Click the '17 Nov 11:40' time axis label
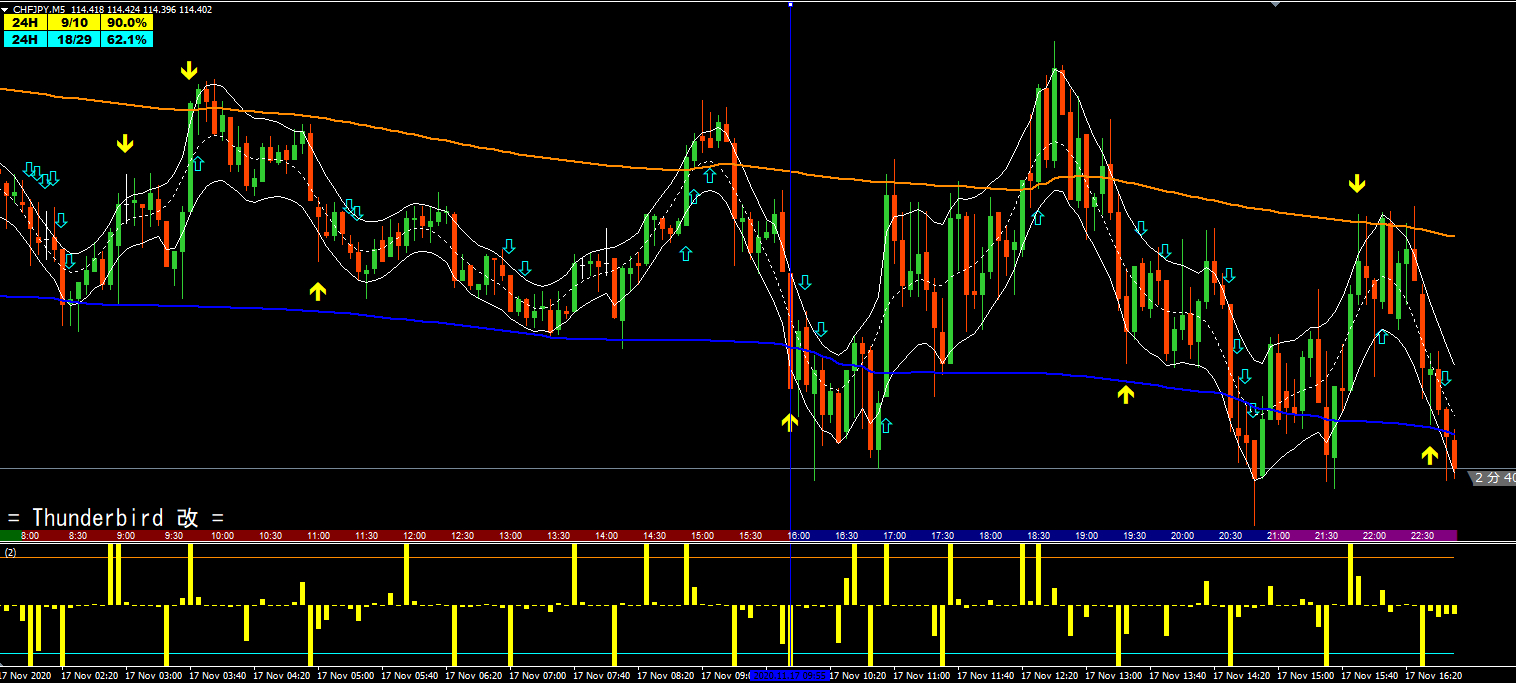The width and height of the screenshot is (1516, 683). pos(988,675)
